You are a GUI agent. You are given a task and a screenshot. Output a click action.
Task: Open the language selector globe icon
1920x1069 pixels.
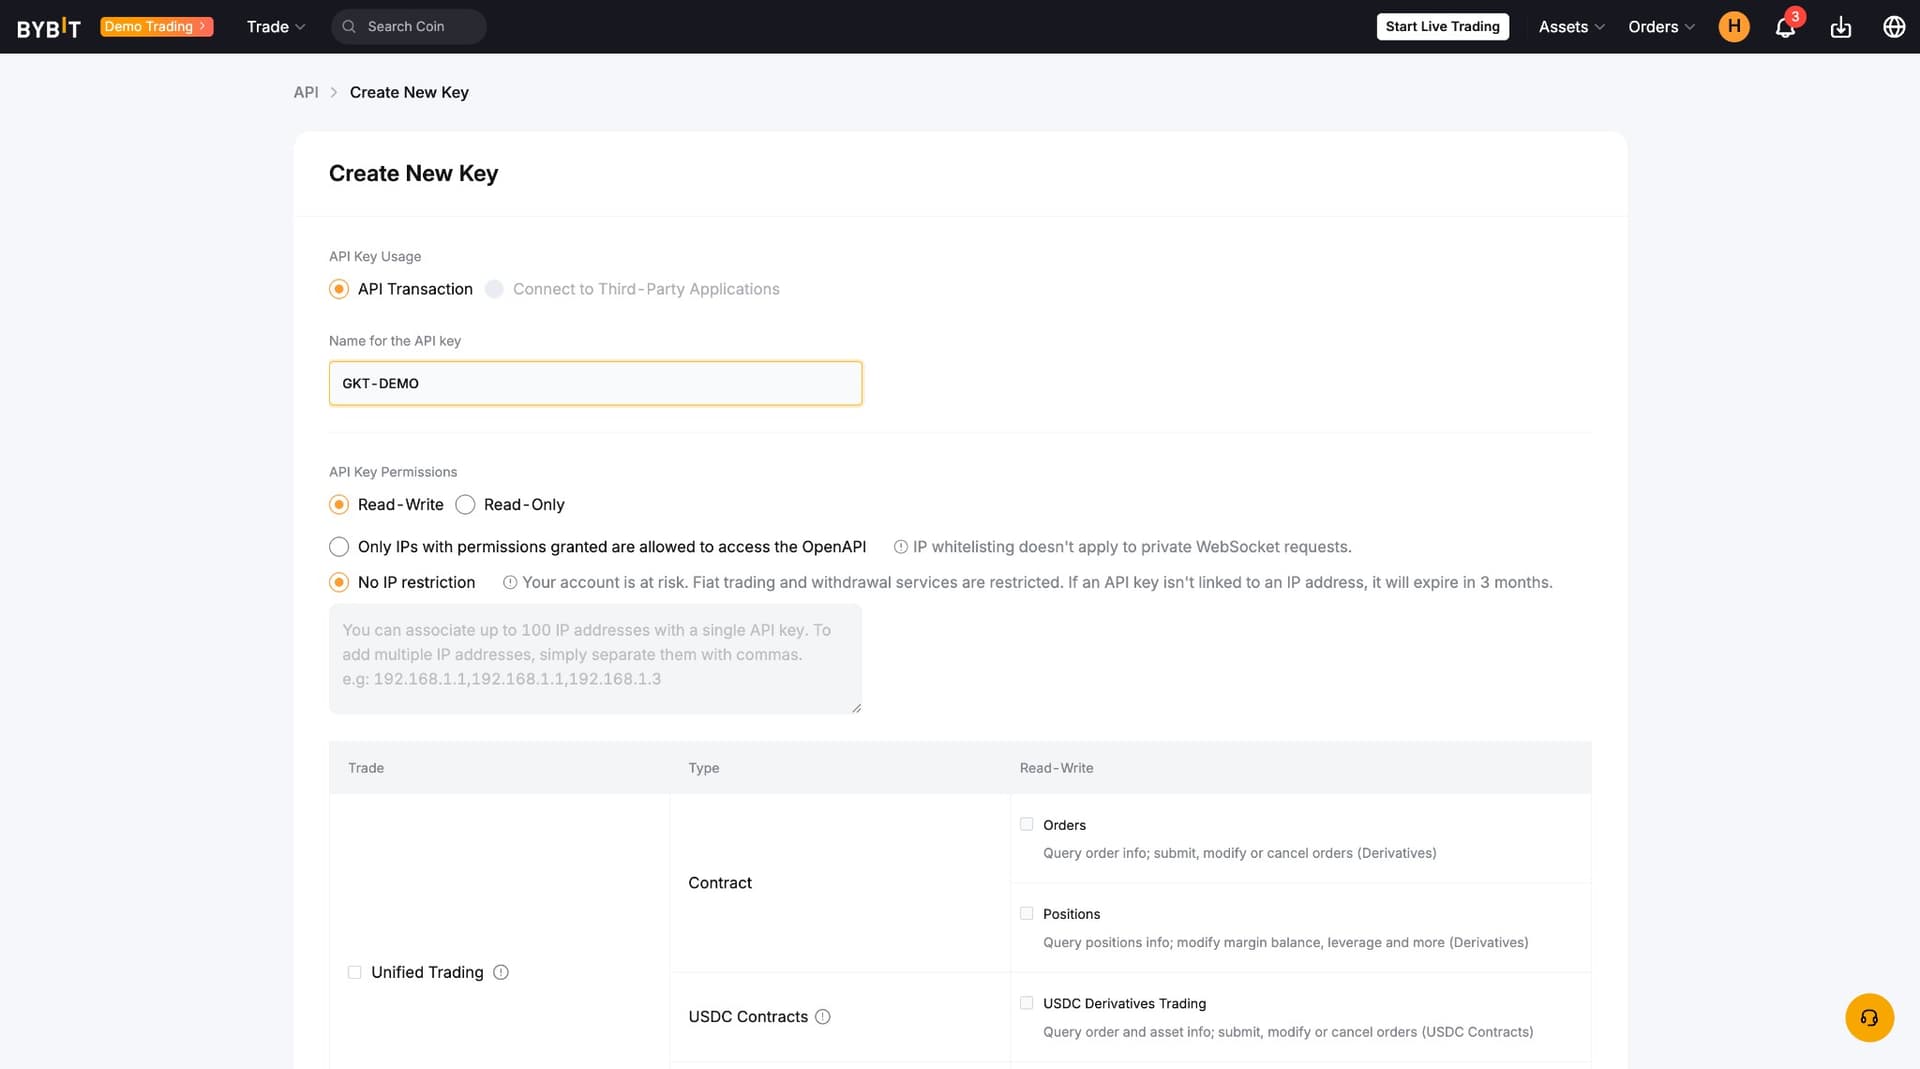[1894, 27]
